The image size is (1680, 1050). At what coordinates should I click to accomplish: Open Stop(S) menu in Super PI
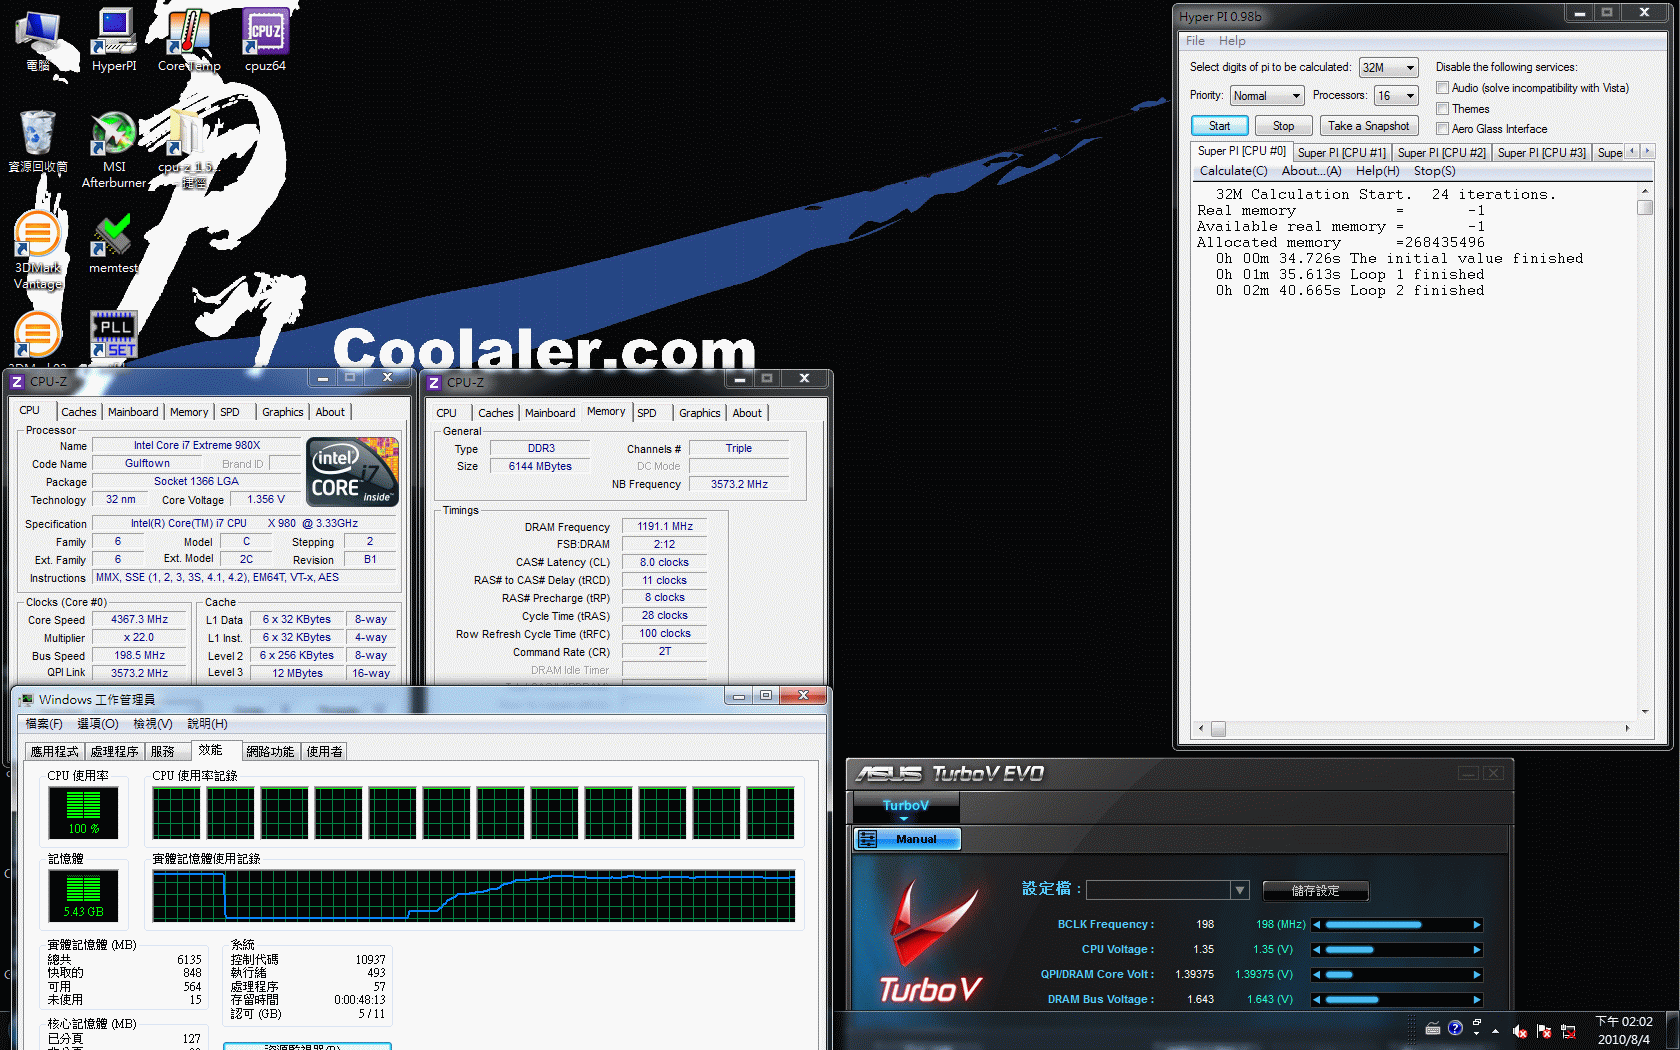coord(1434,171)
